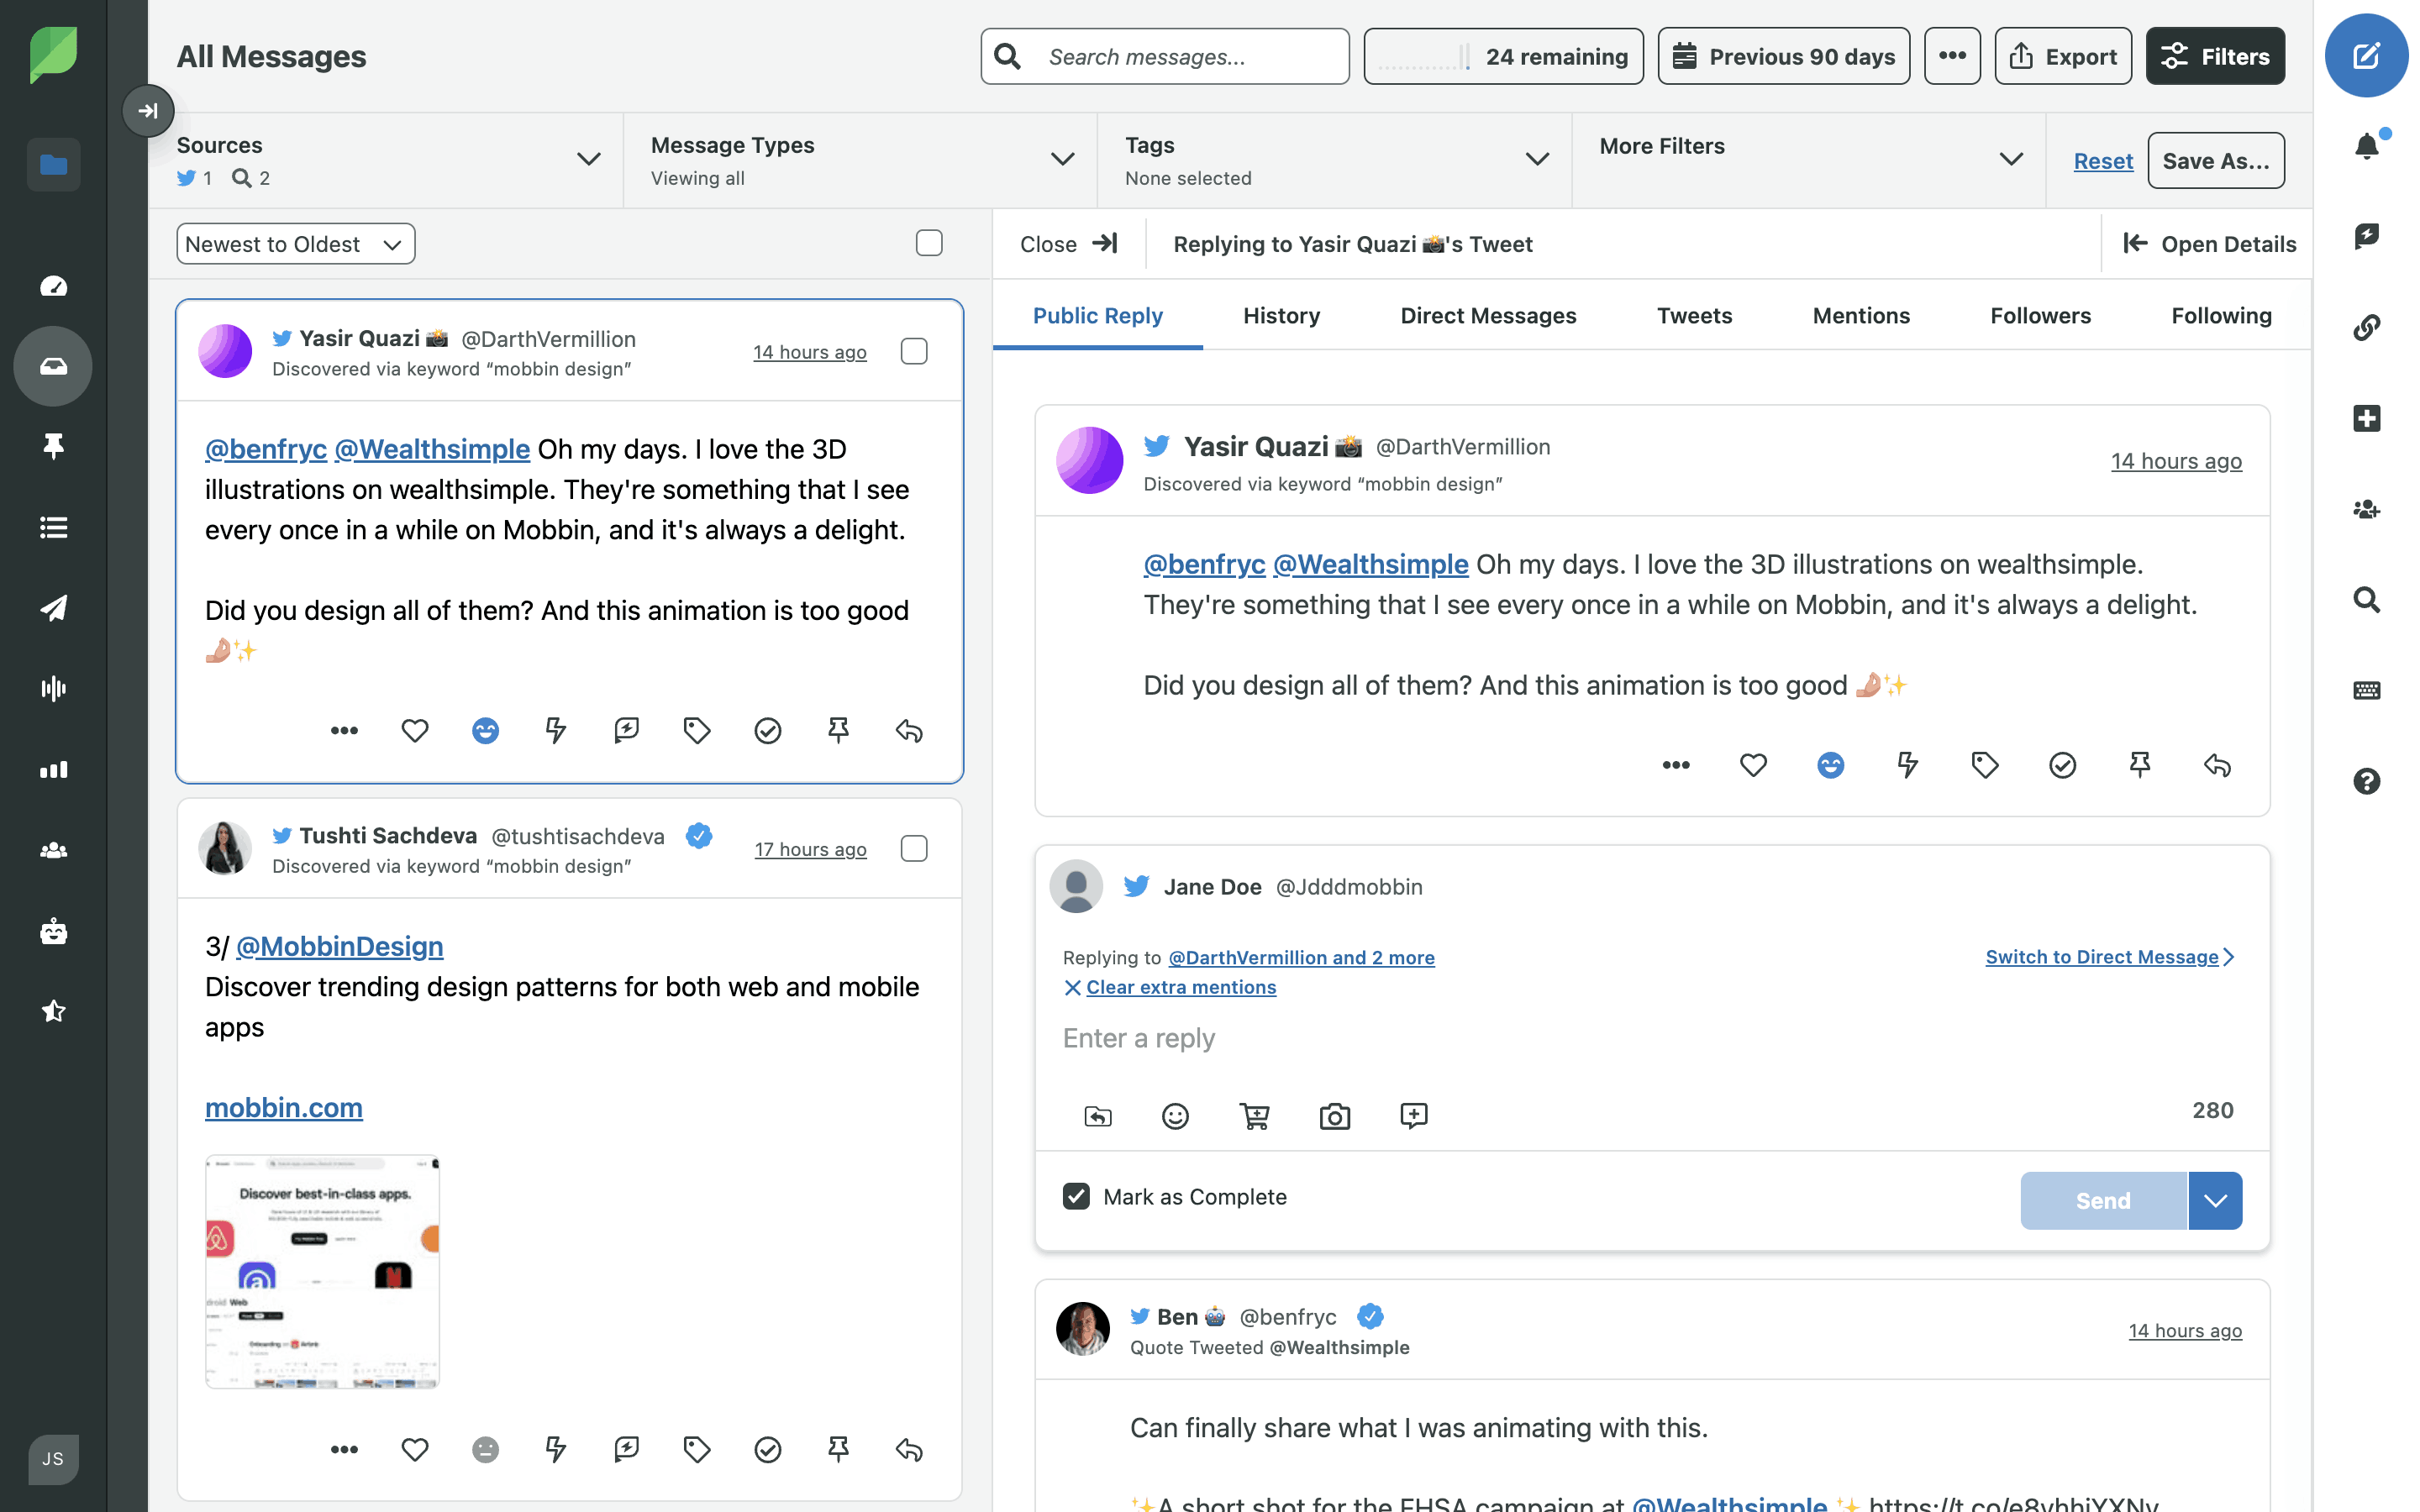Open the Newest to Oldest sort dropdown
Viewport: 2420px width, 1512px height.
click(295, 244)
